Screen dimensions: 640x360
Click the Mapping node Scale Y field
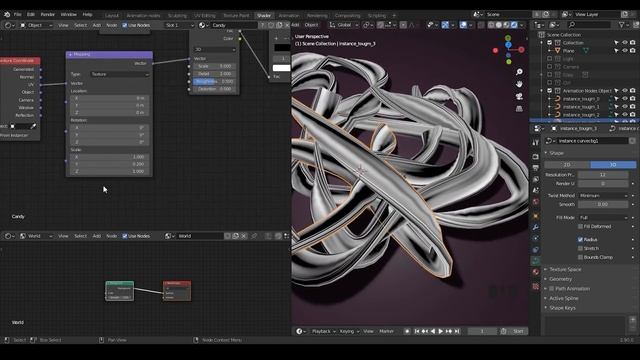(x=109, y=164)
